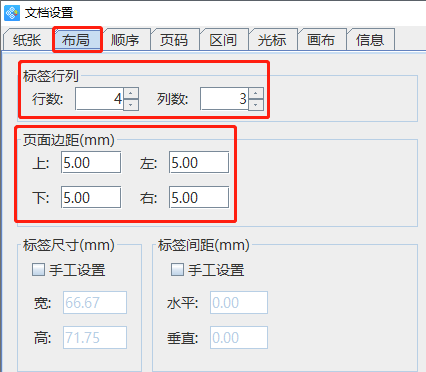Select the 布局 tab

76,40
